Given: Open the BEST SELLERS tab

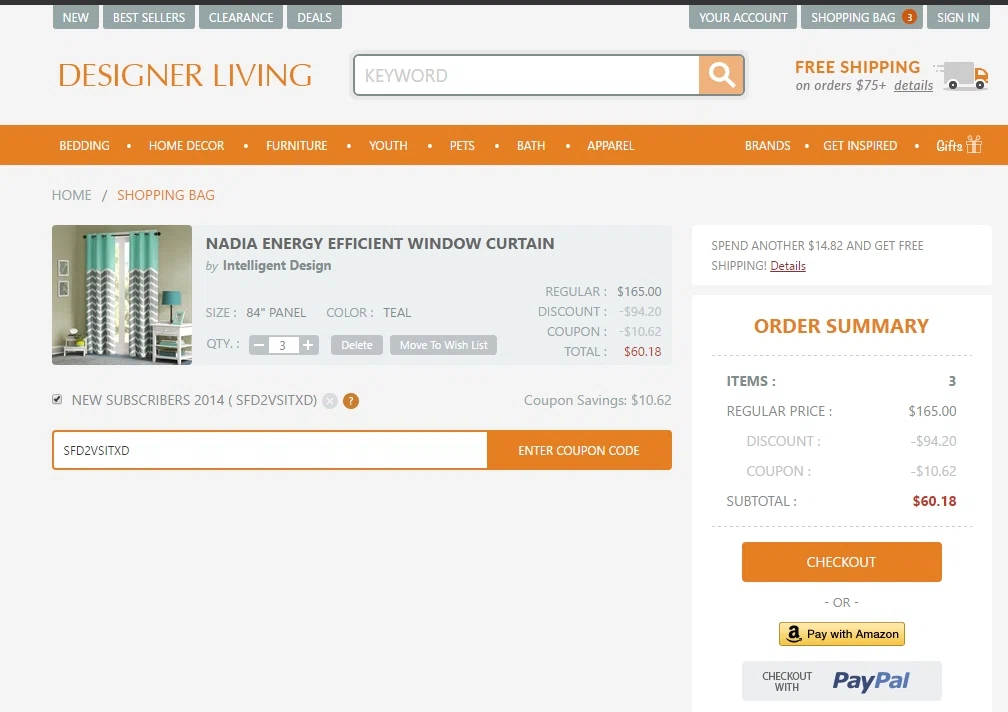Looking at the screenshot, I should click(148, 17).
